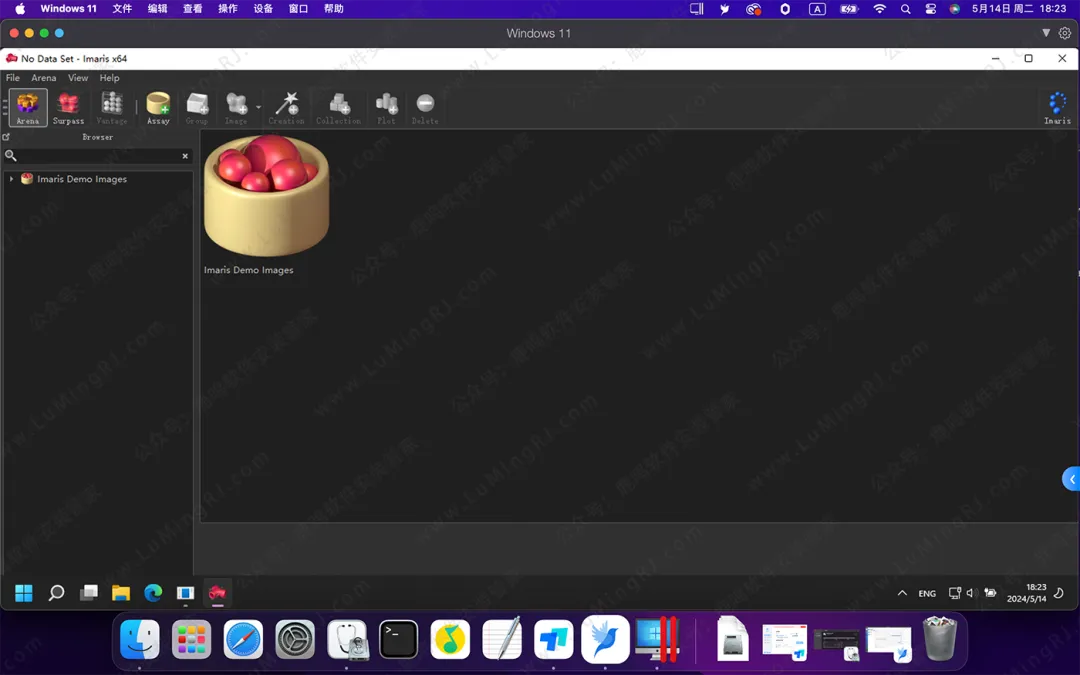Clear the Browser search with the X button
The image size is (1080, 675).
[185, 156]
